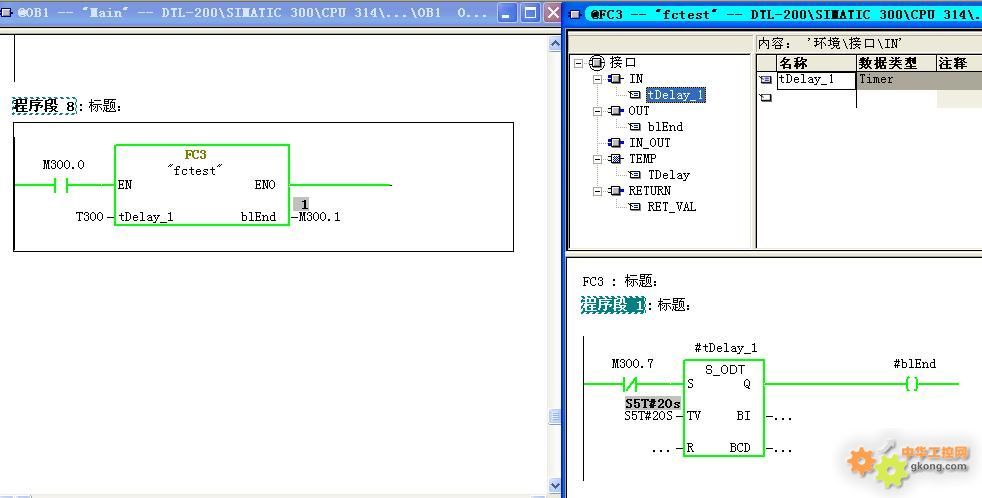
Task: Click the M300.7 normally closed contact
Action: point(630,383)
